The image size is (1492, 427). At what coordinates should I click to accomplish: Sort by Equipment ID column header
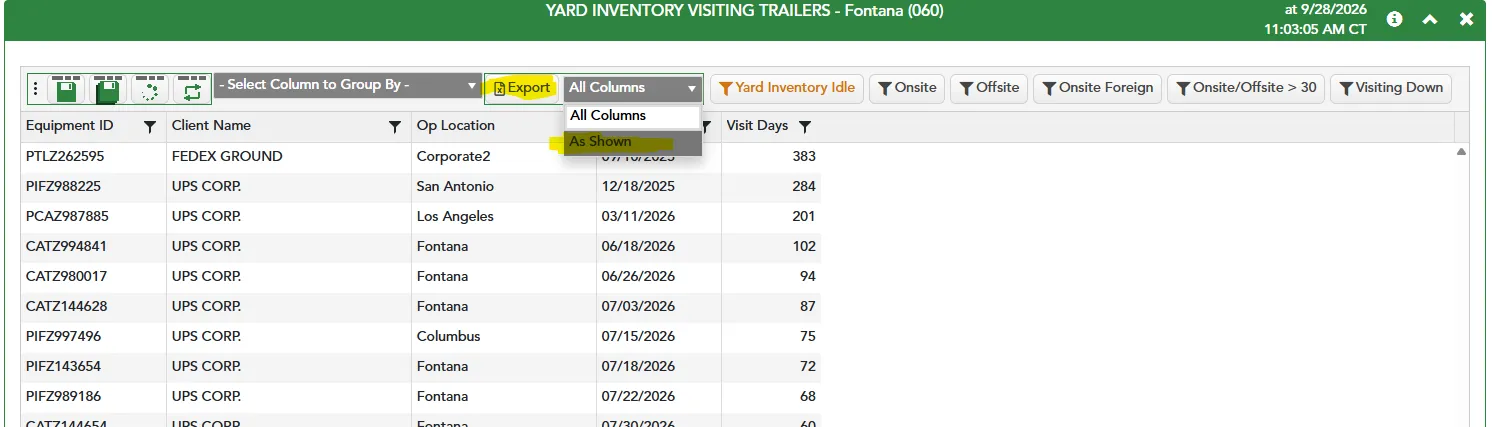pyautogui.click(x=70, y=126)
